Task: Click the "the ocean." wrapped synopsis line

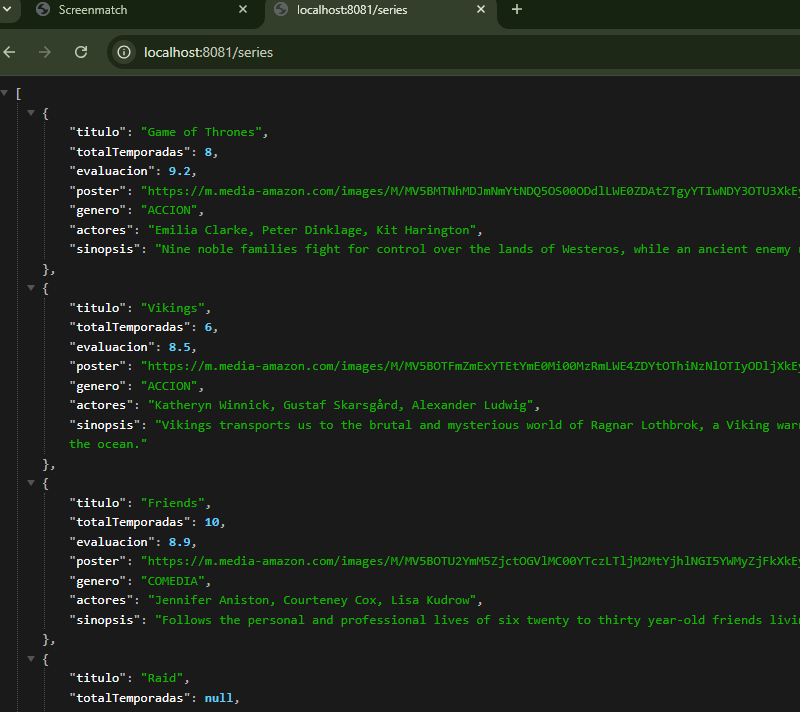Action: [x=108, y=444]
